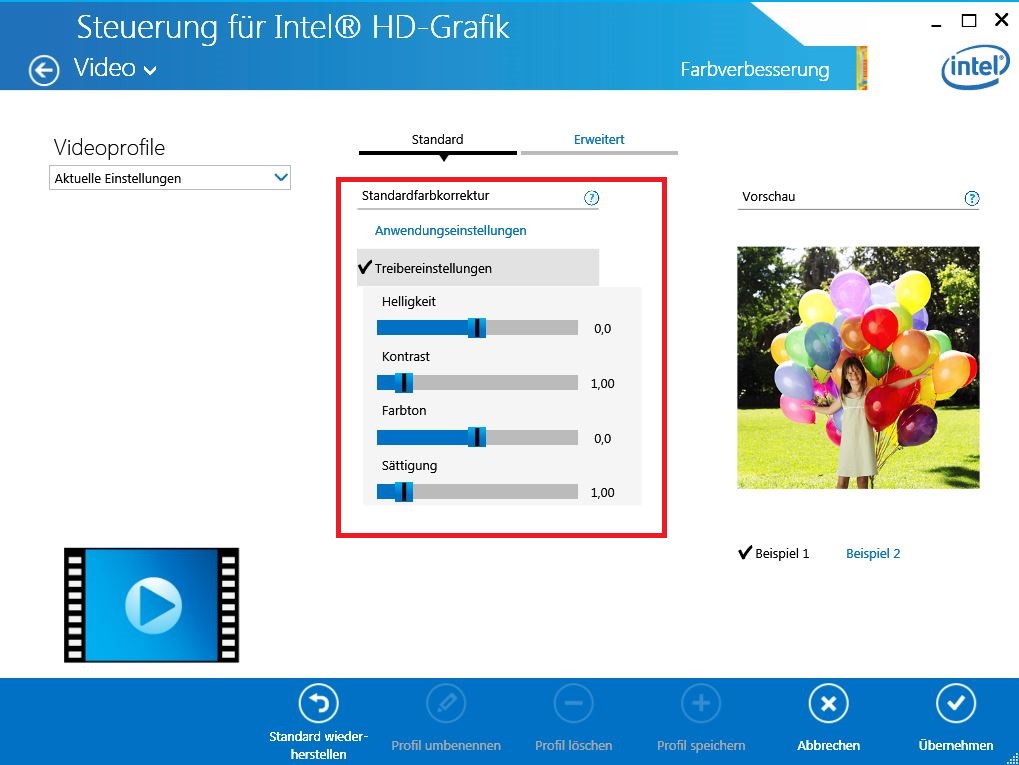Go back with the circled arrow icon
This screenshot has width=1019, height=765.
click(x=44, y=70)
